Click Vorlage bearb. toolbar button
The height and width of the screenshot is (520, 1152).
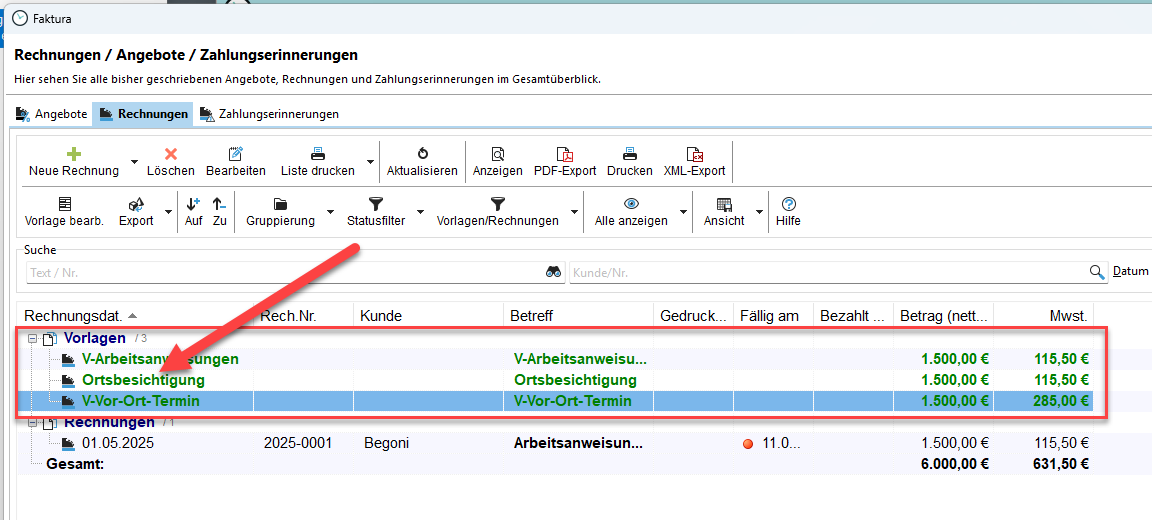click(64, 204)
